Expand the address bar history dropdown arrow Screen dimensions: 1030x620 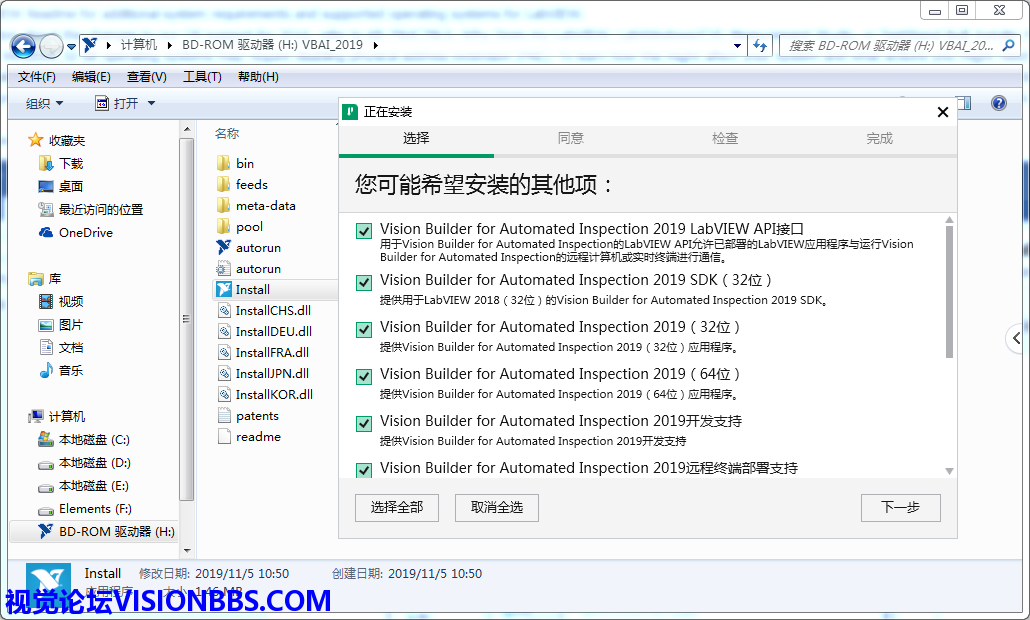737,46
